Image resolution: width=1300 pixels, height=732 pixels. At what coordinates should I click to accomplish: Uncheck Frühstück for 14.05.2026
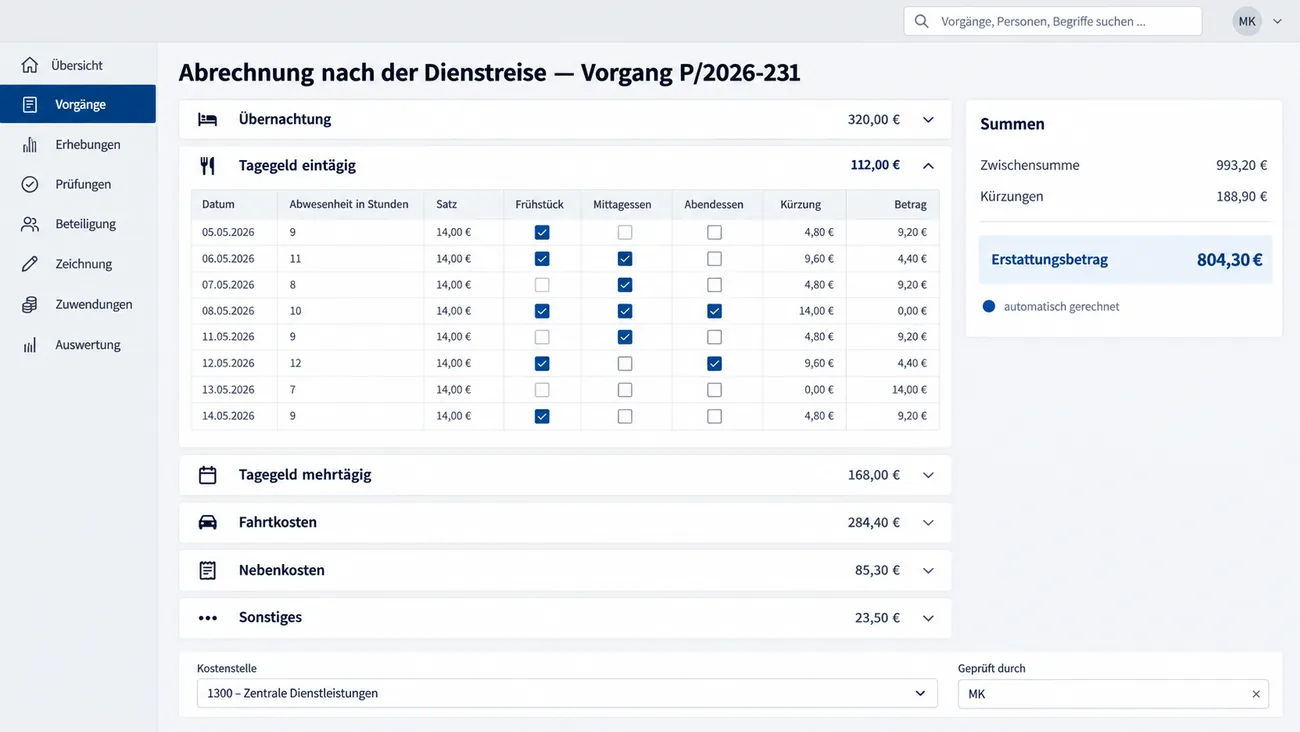coord(542,416)
